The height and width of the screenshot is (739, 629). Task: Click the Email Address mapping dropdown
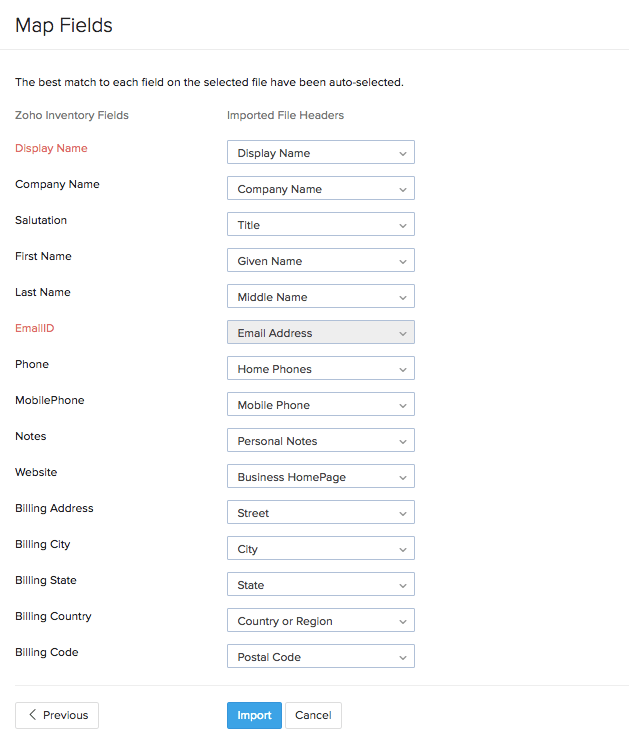[320, 333]
